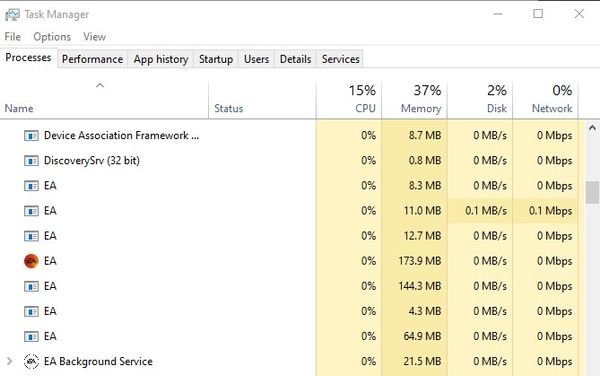Switch to the Performance tab
600x376 pixels.
click(93, 59)
